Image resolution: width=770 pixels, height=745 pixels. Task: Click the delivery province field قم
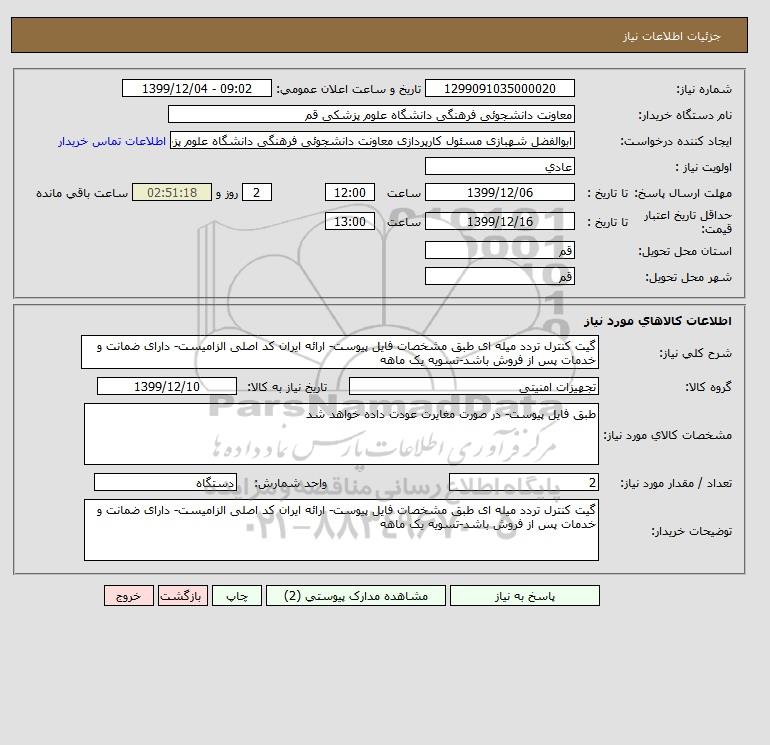click(x=499, y=250)
